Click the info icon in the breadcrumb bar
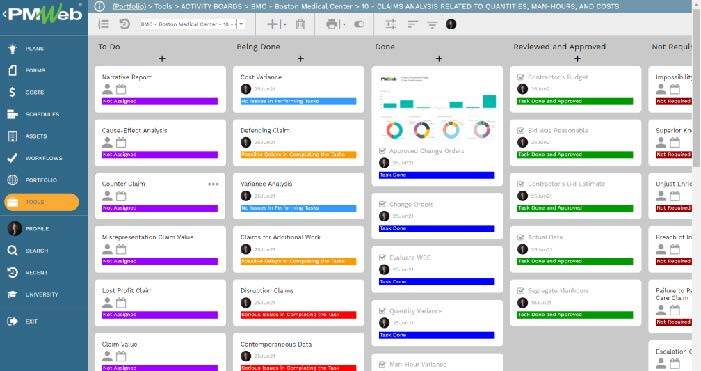The image size is (701, 371). [100, 6]
